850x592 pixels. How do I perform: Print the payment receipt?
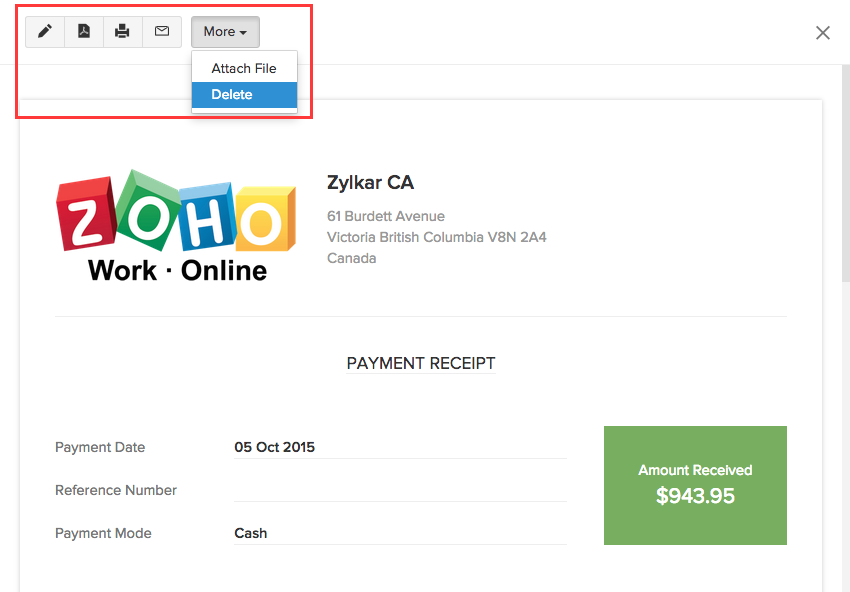pos(122,31)
